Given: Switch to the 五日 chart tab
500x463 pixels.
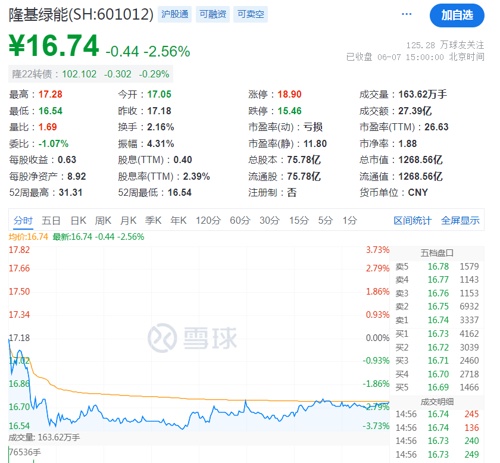Looking at the screenshot, I should (51, 221).
